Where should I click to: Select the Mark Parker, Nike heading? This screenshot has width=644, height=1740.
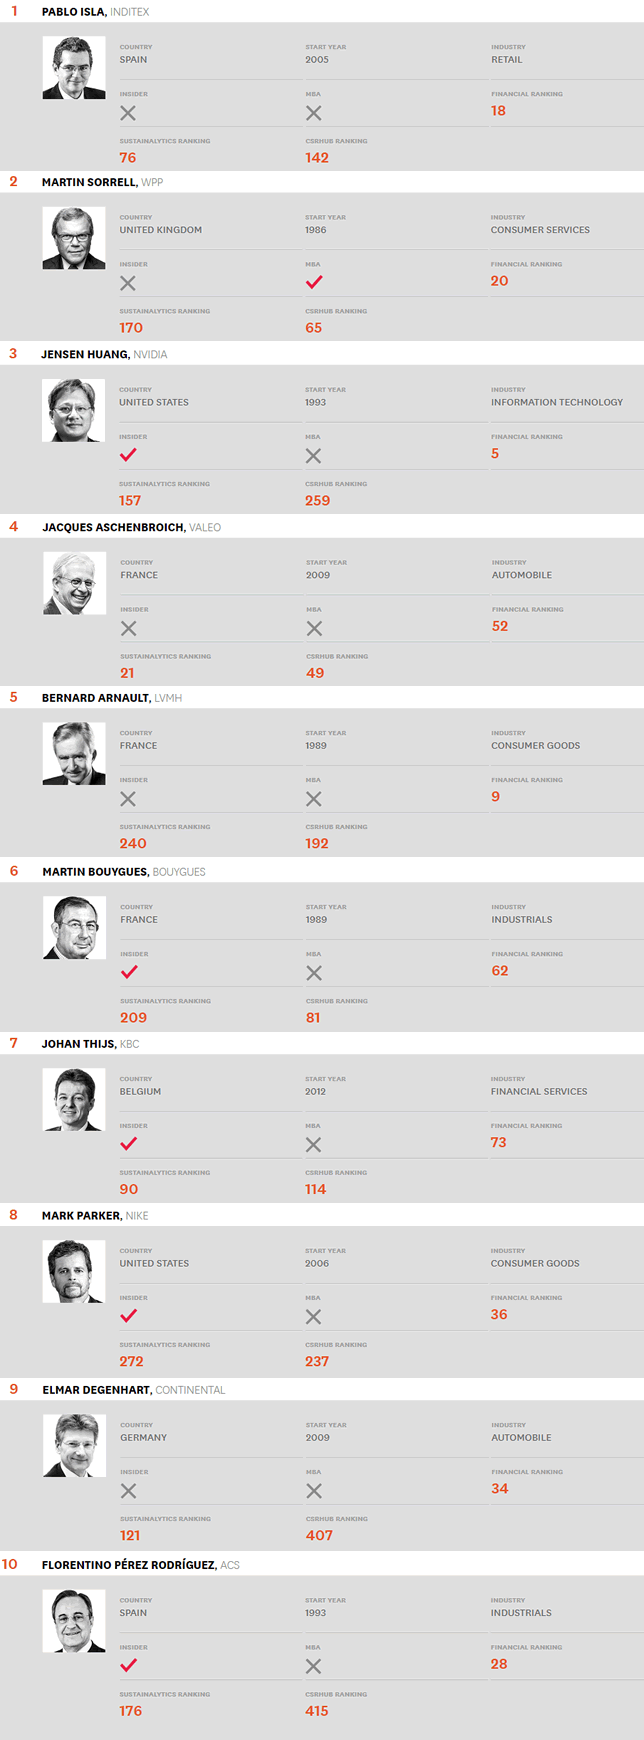click(95, 1216)
